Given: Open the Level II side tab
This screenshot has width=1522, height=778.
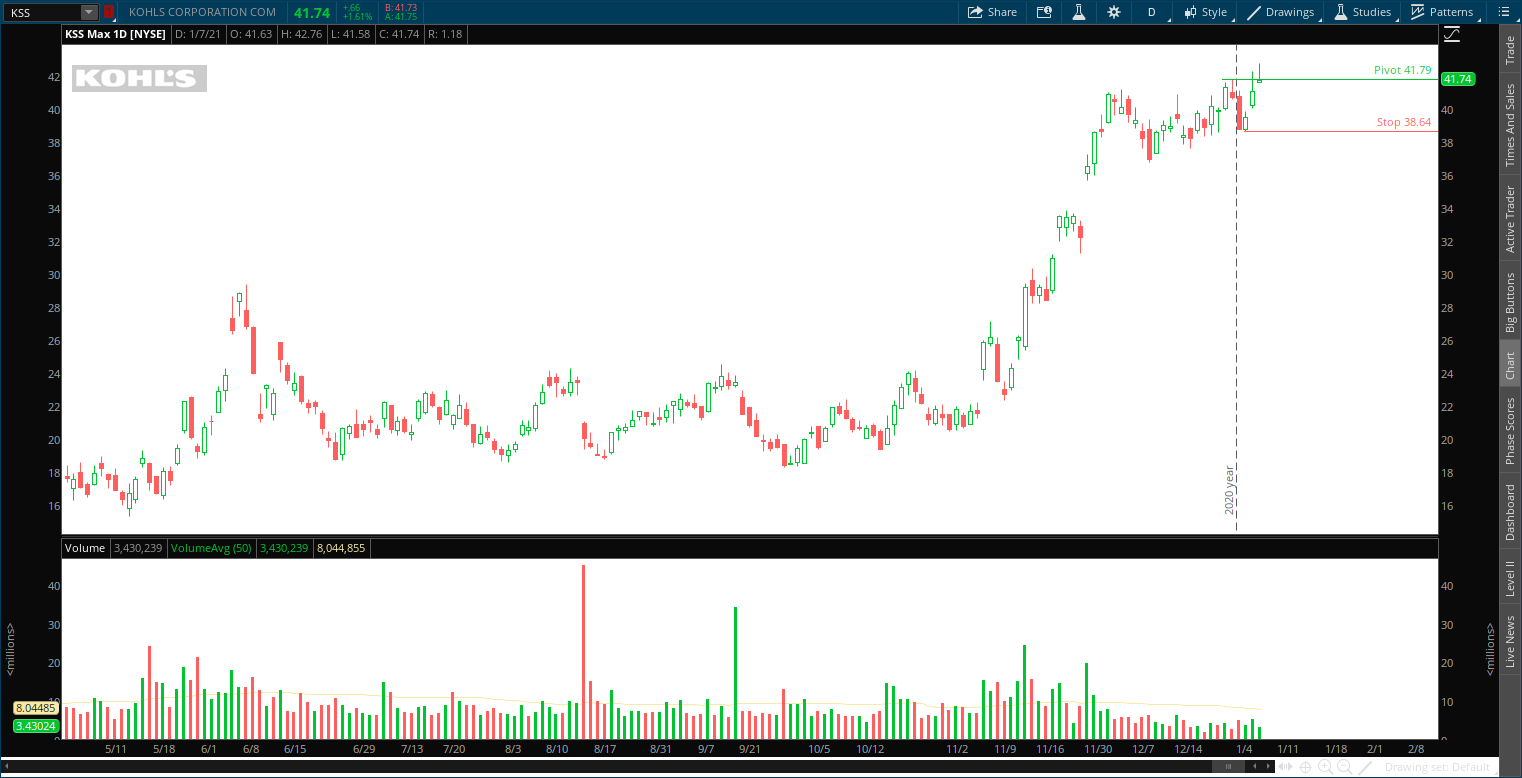Looking at the screenshot, I should tap(1510, 578).
